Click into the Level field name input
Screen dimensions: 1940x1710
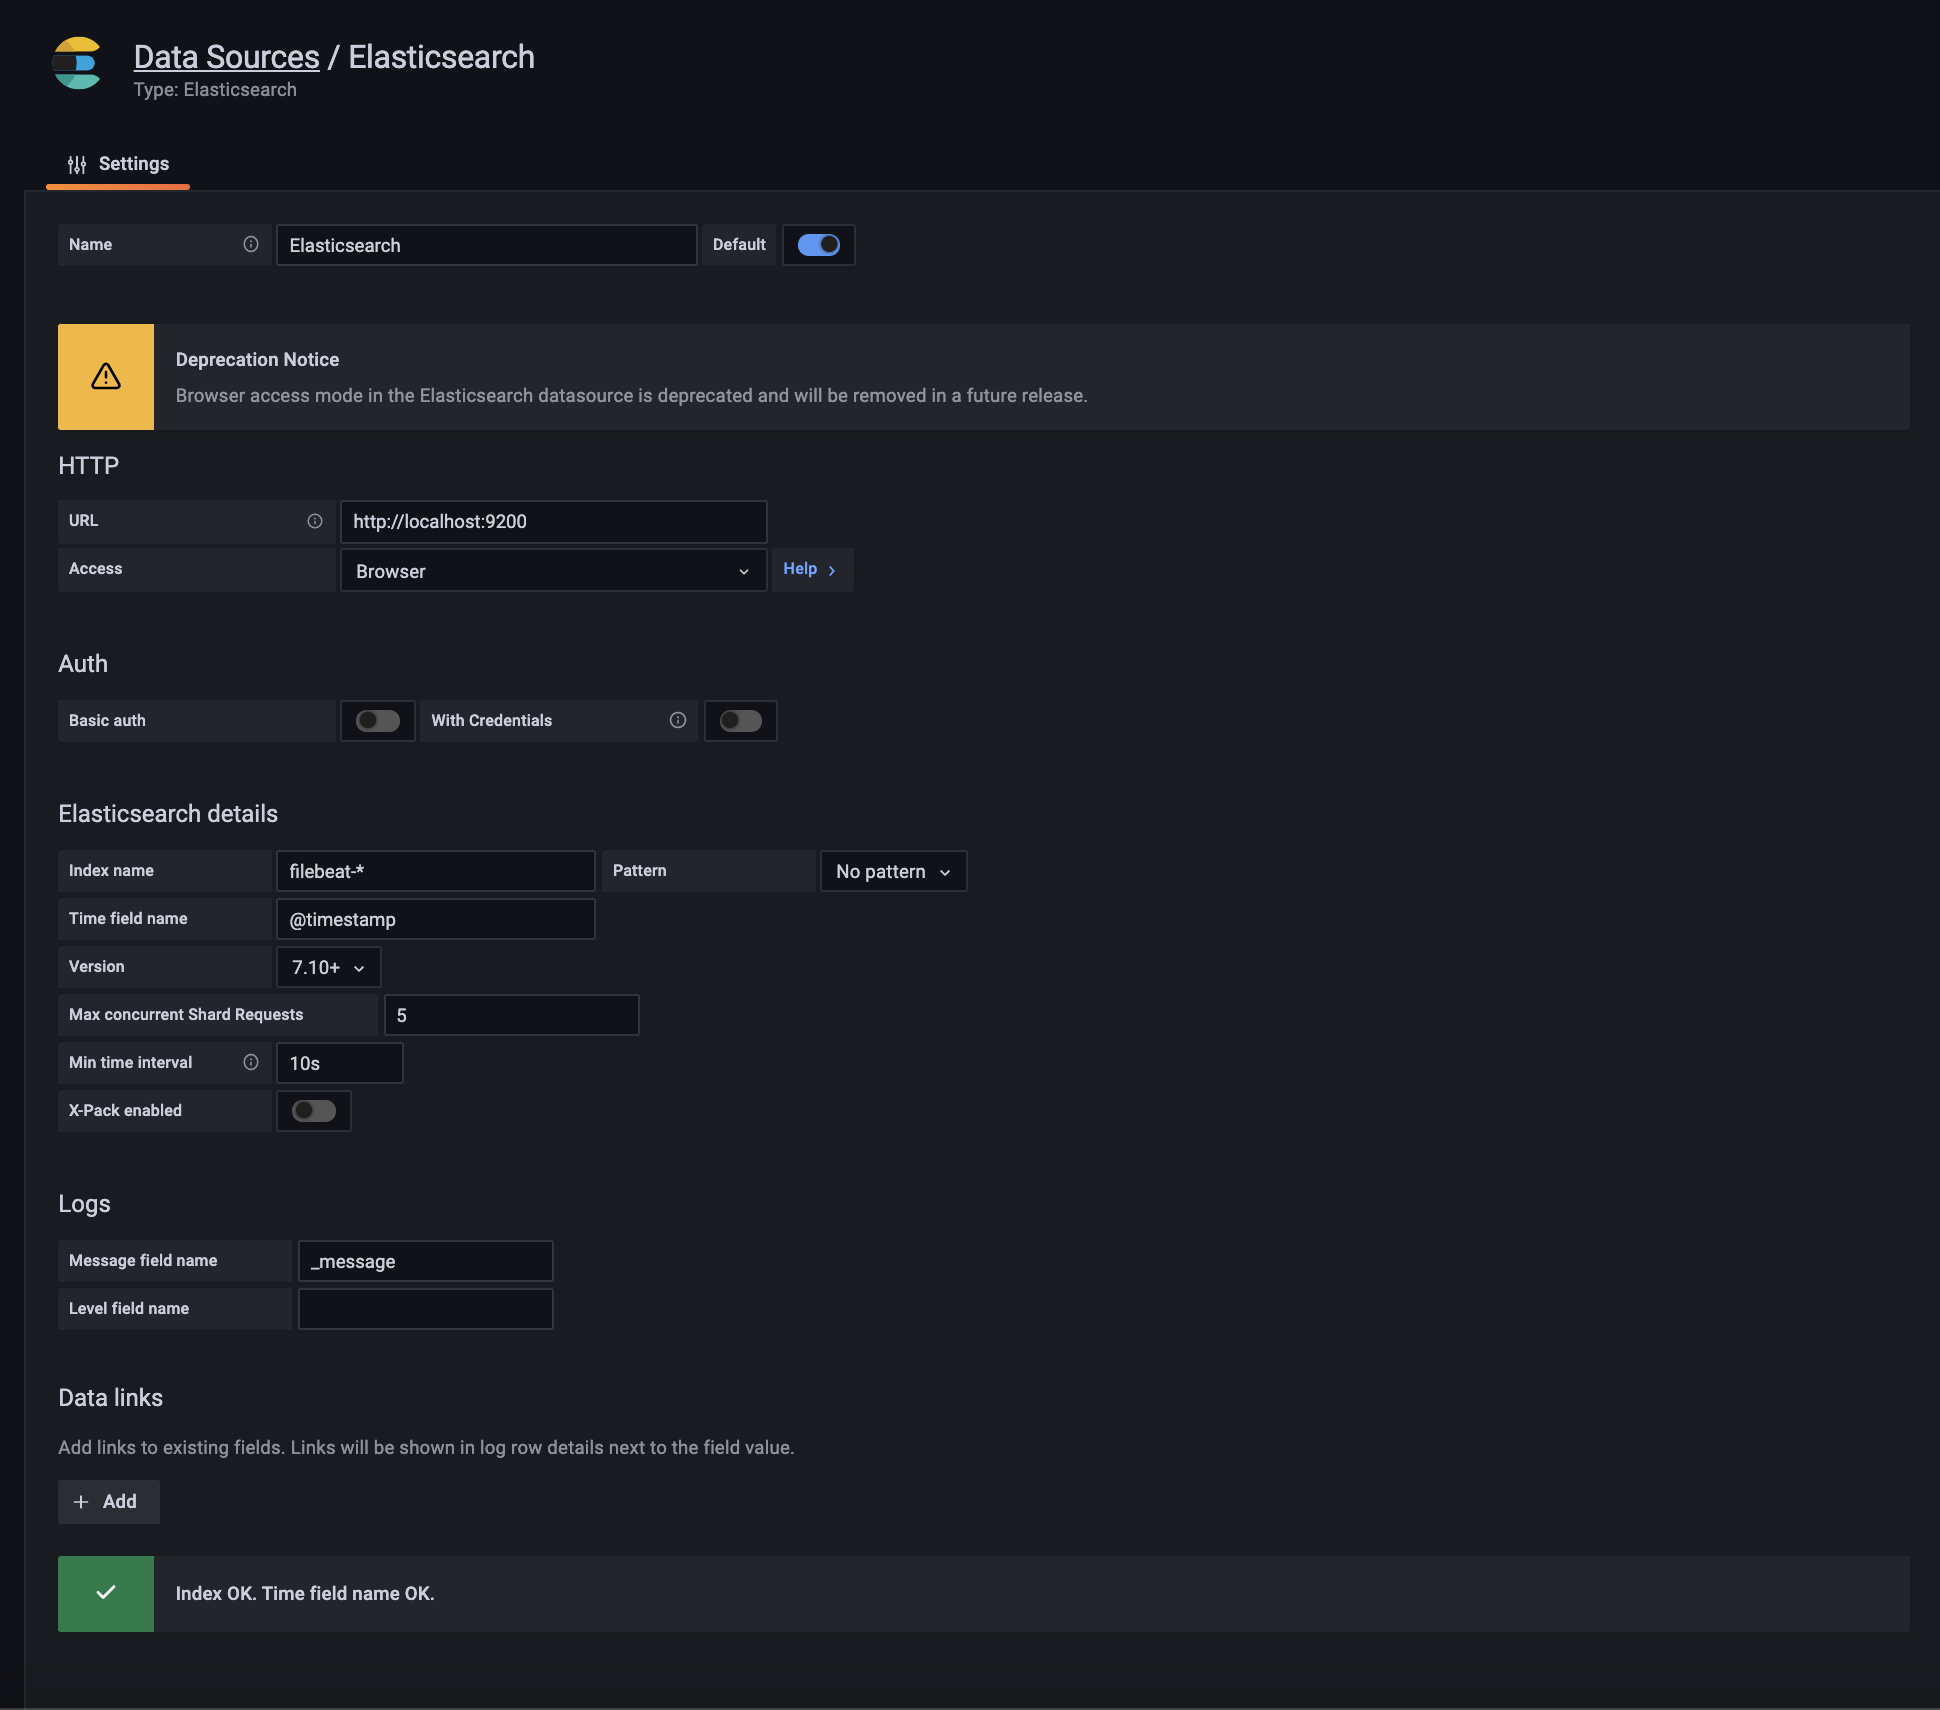click(x=425, y=1309)
